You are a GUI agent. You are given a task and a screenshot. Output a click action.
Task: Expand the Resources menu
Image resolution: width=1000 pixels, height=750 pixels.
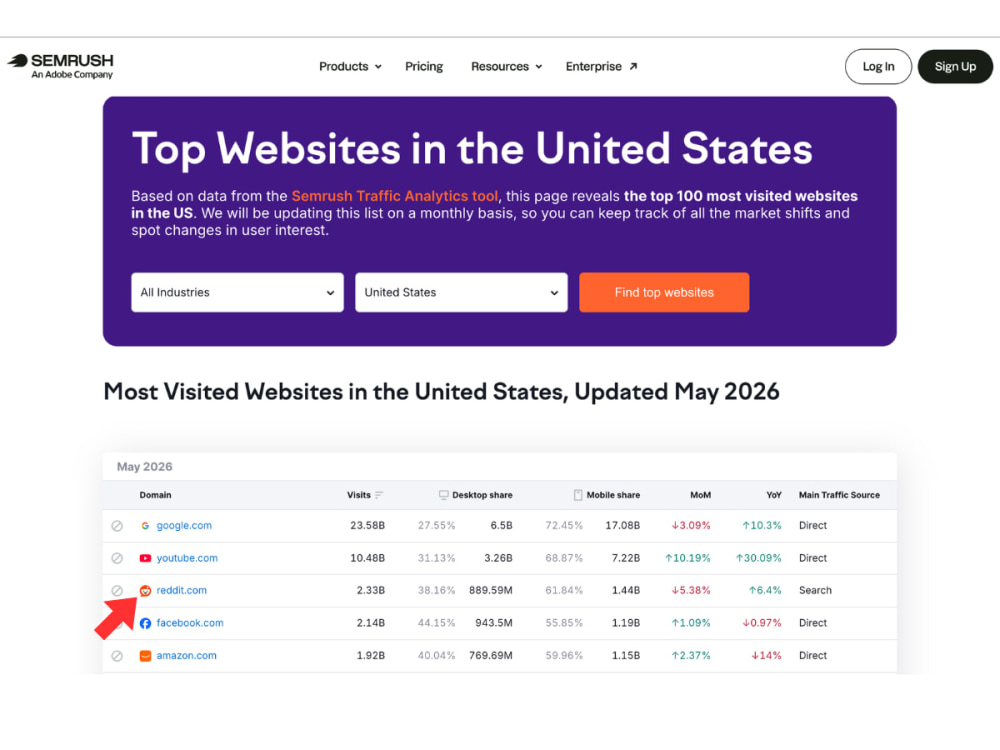[506, 66]
